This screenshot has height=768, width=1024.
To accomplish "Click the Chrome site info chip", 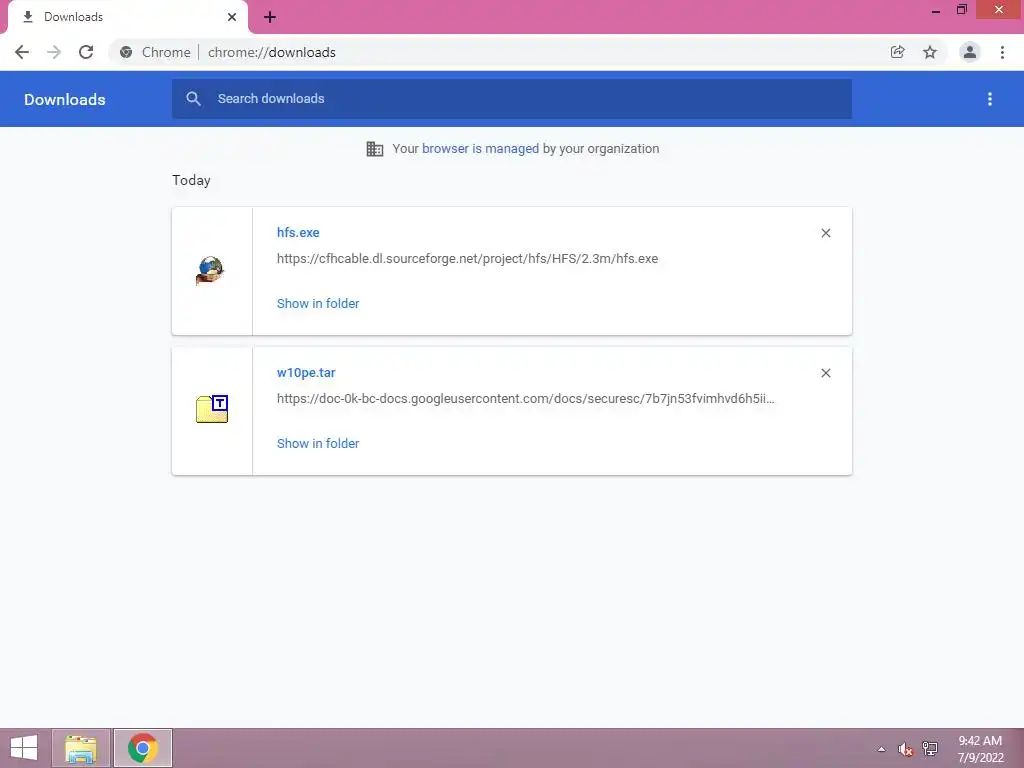I will [x=155, y=52].
